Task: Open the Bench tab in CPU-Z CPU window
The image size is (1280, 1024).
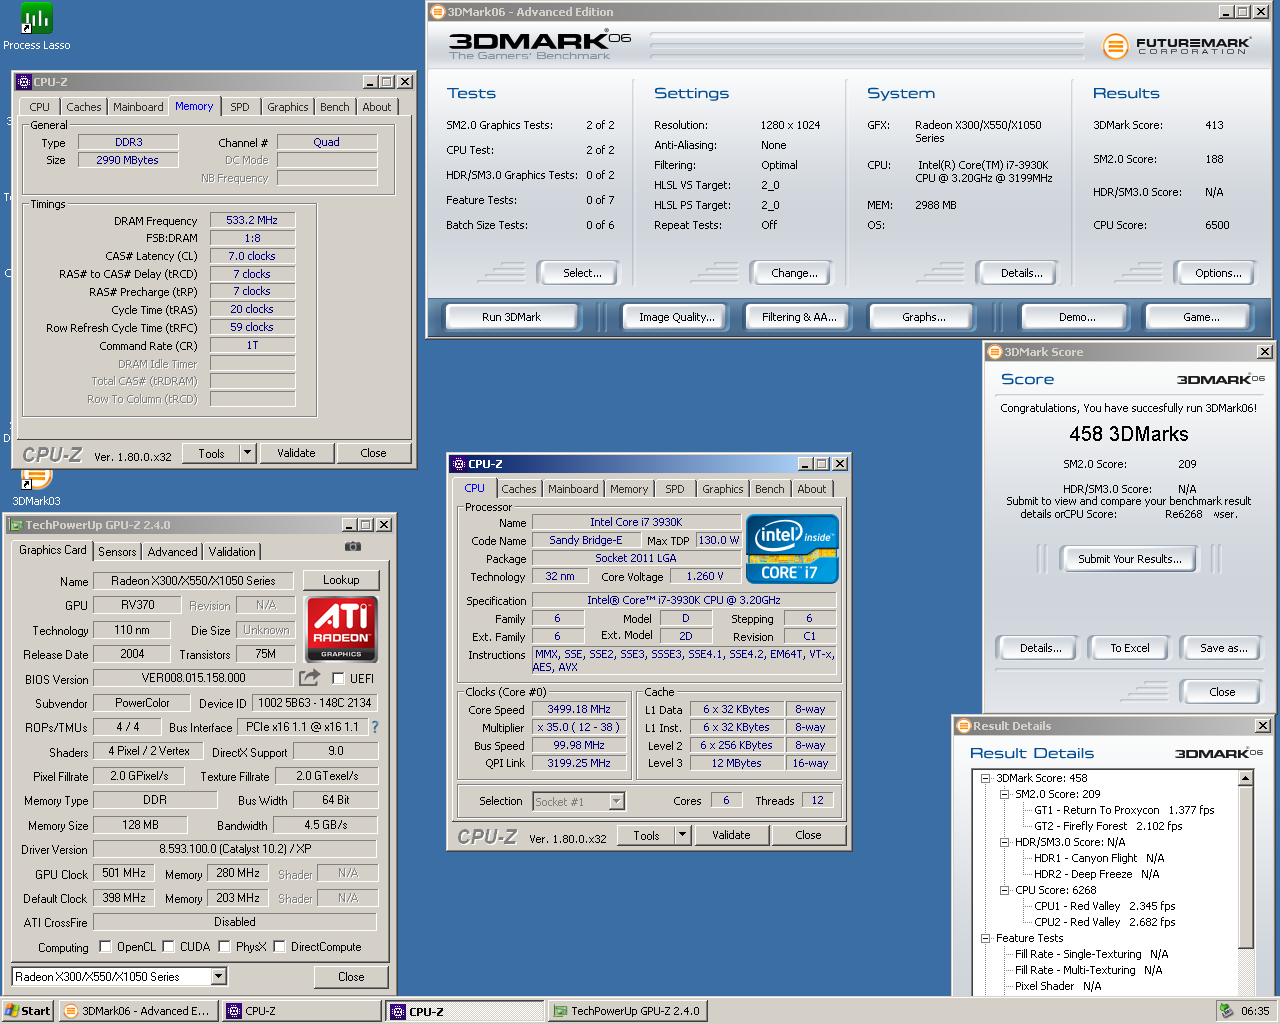Action: pyautogui.click(x=770, y=489)
